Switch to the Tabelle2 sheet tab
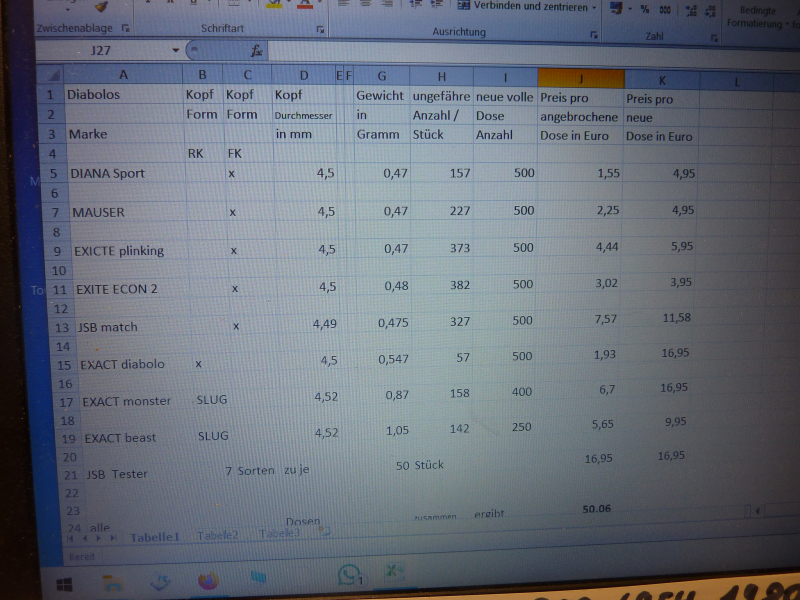The height and width of the screenshot is (600, 800). point(218,535)
